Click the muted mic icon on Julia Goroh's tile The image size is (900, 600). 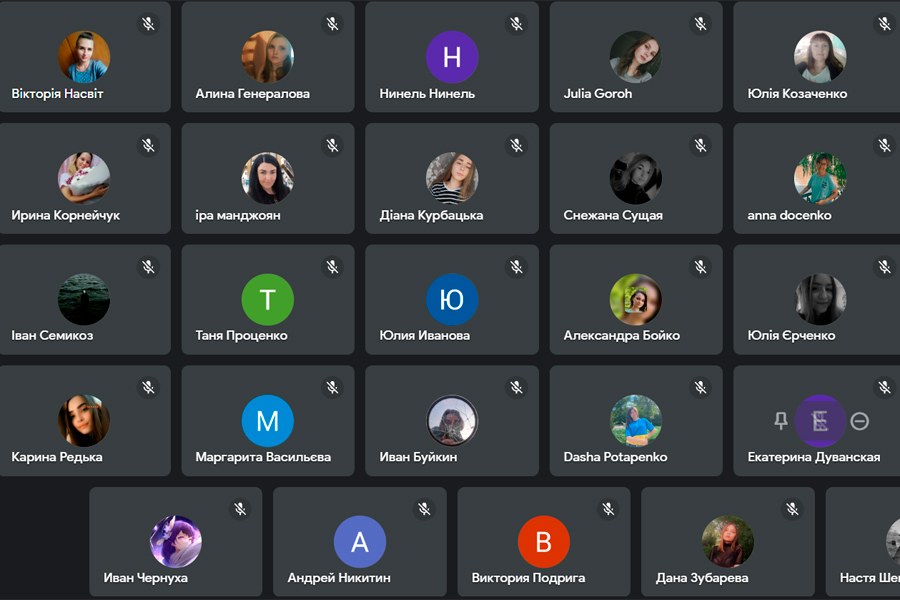click(x=700, y=24)
